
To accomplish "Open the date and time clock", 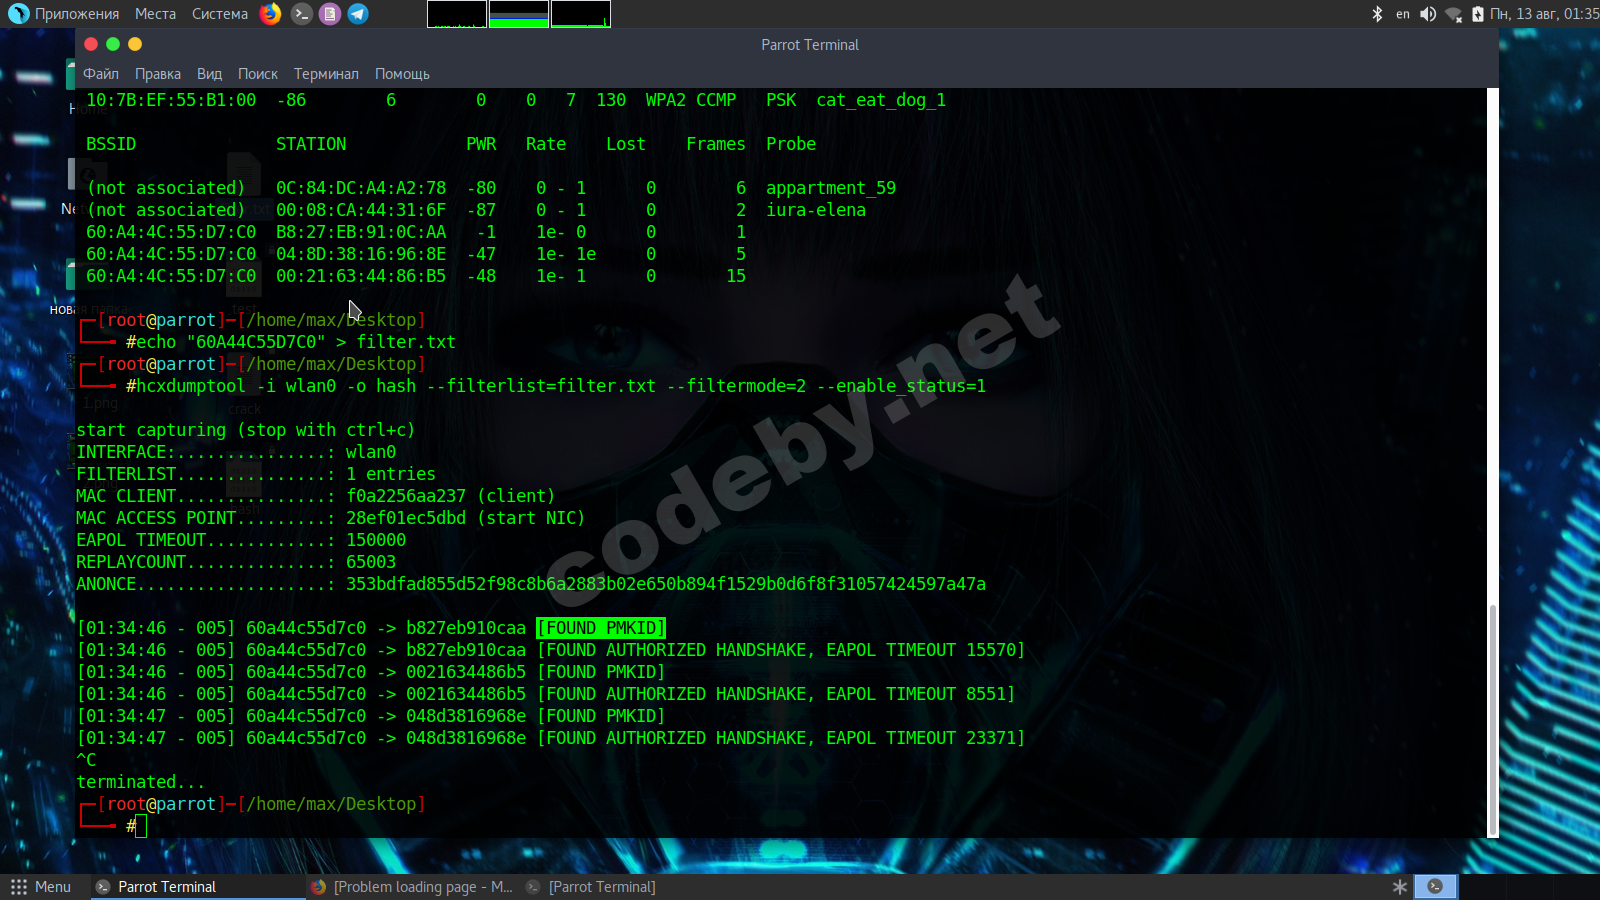I will (x=1544, y=14).
